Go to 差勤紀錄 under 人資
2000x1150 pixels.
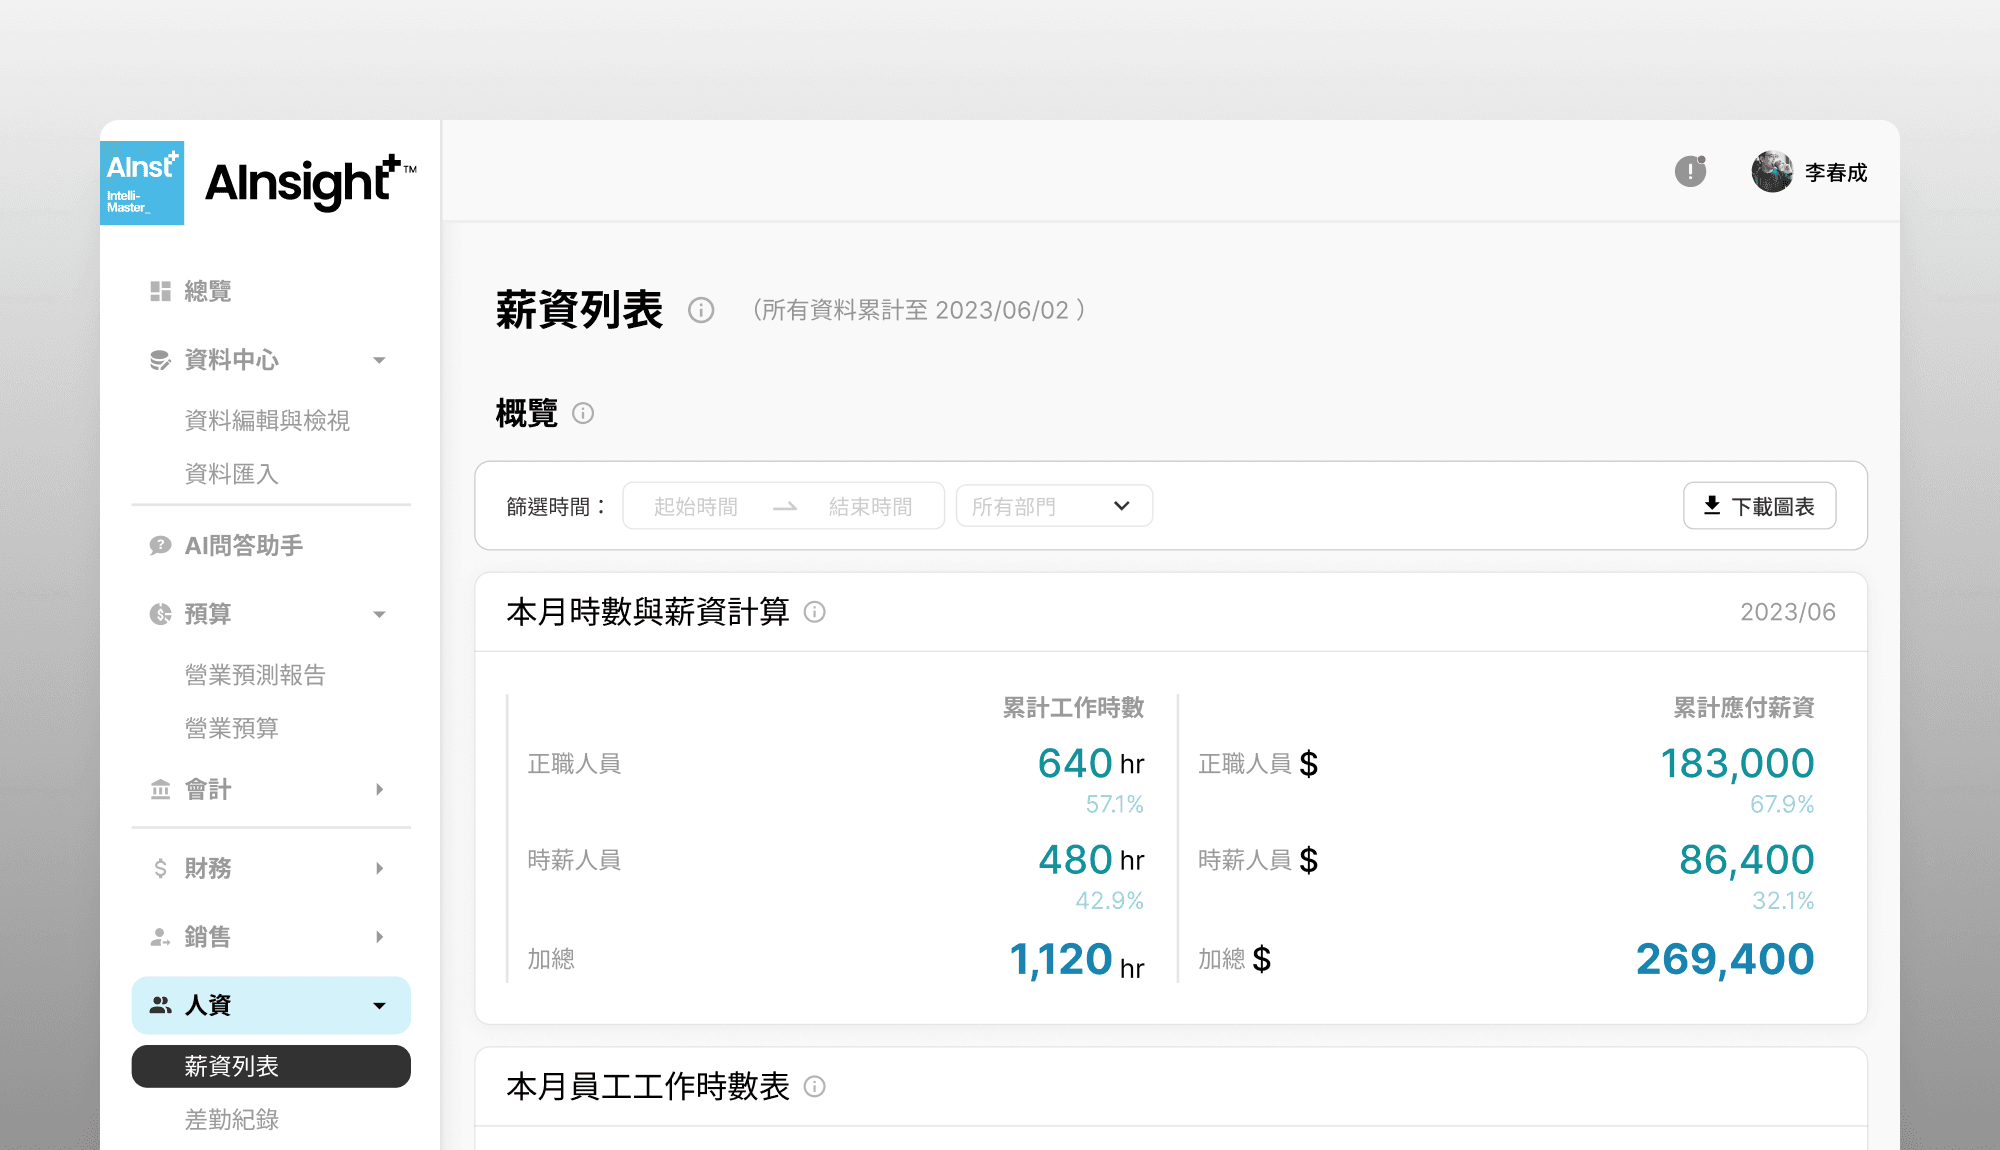[x=232, y=1119]
